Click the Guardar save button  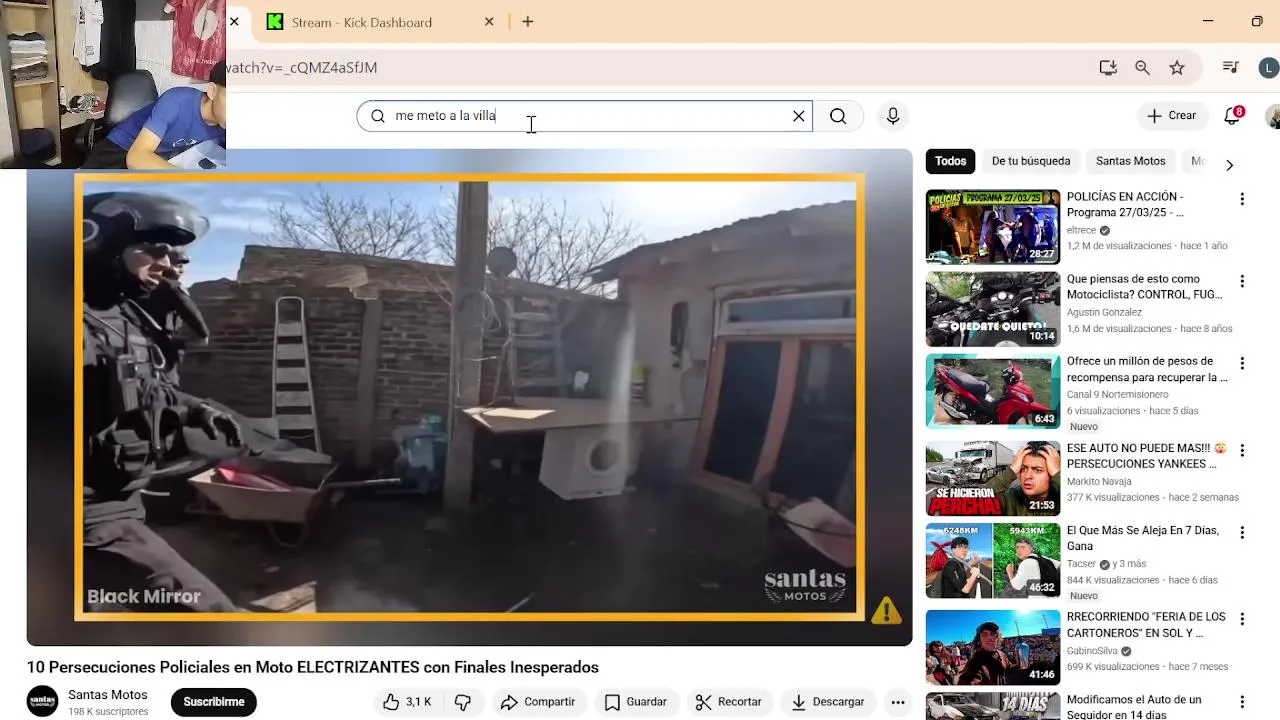point(636,702)
